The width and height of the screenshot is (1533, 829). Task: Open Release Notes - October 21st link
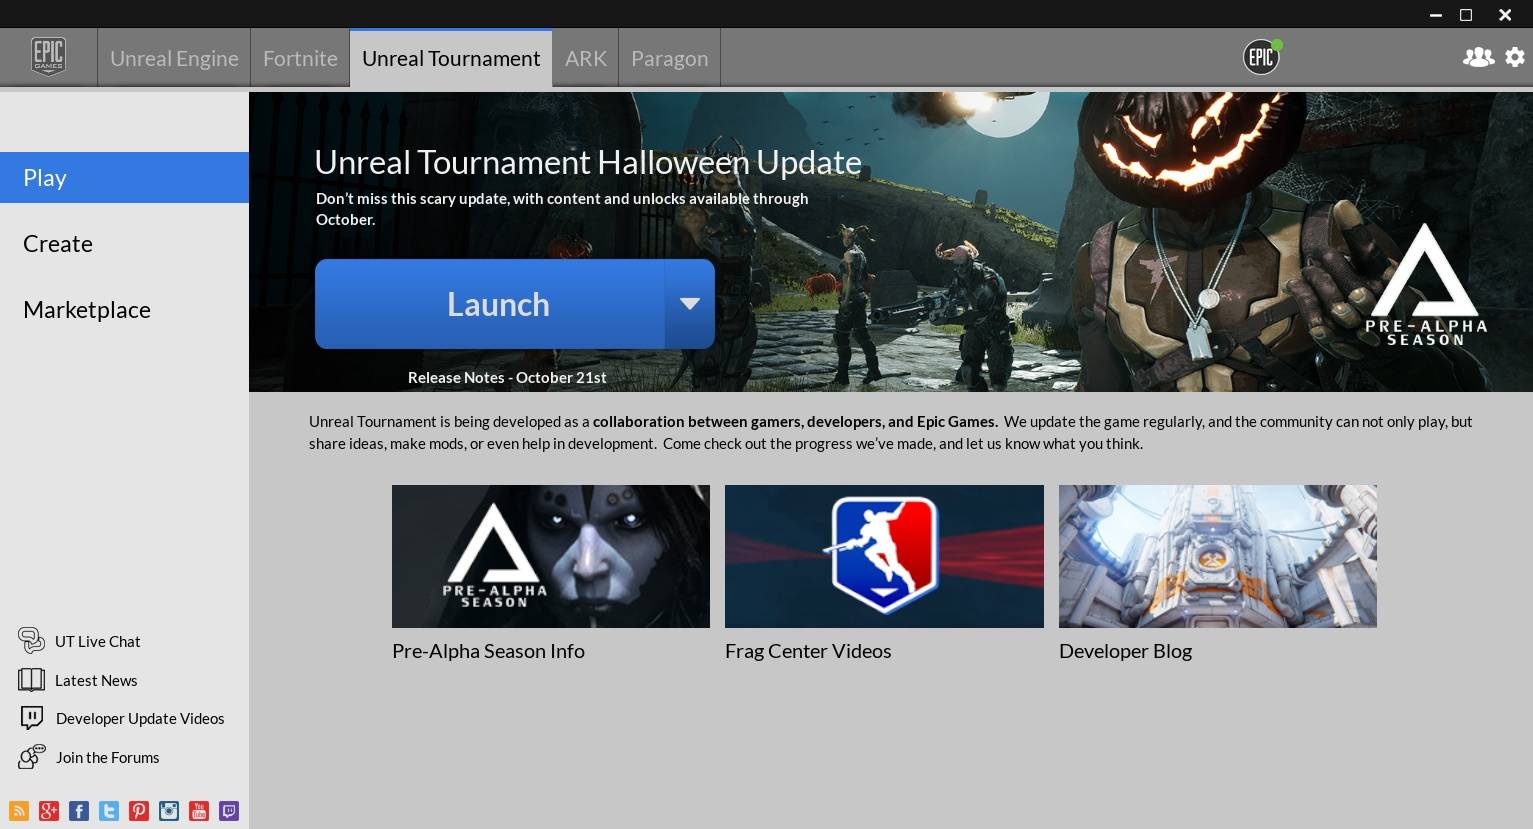pyautogui.click(x=507, y=377)
